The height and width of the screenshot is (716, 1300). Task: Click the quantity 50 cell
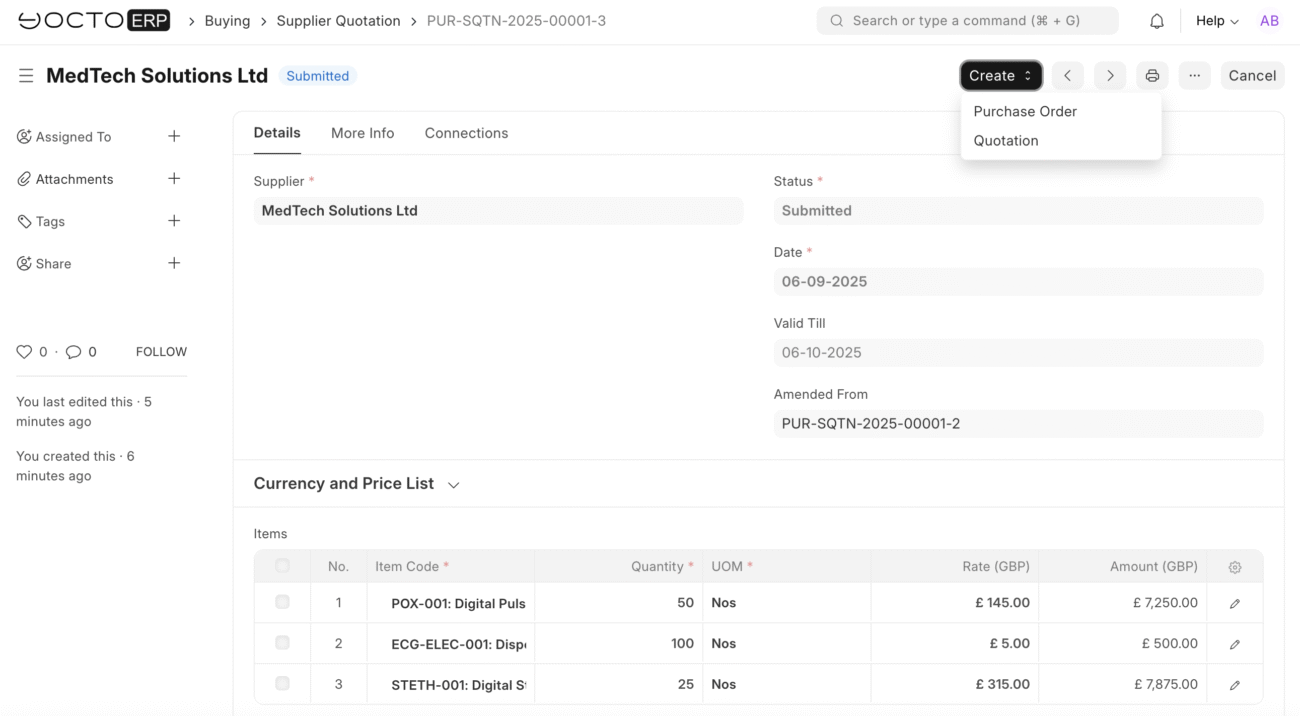click(619, 603)
